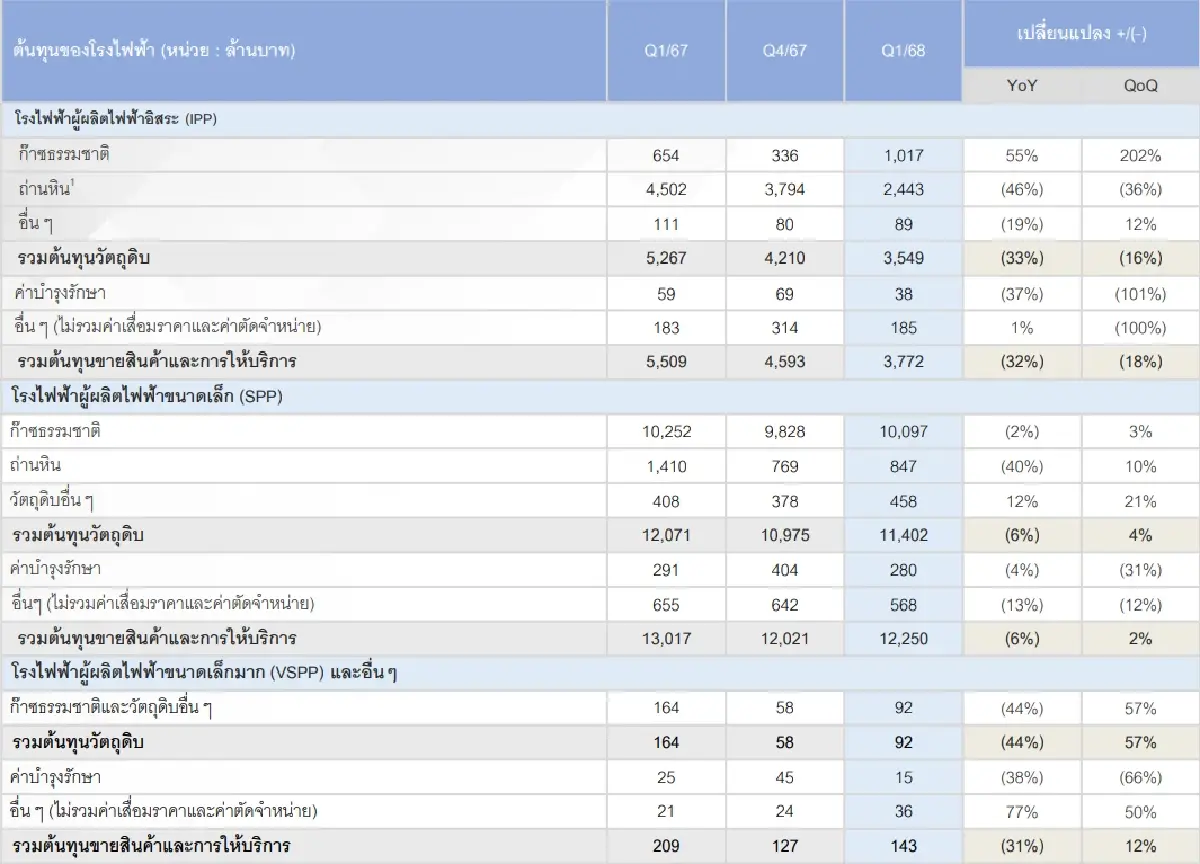
Task: Click the 202% QoQ figure for natural gas
Action: (1141, 154)
